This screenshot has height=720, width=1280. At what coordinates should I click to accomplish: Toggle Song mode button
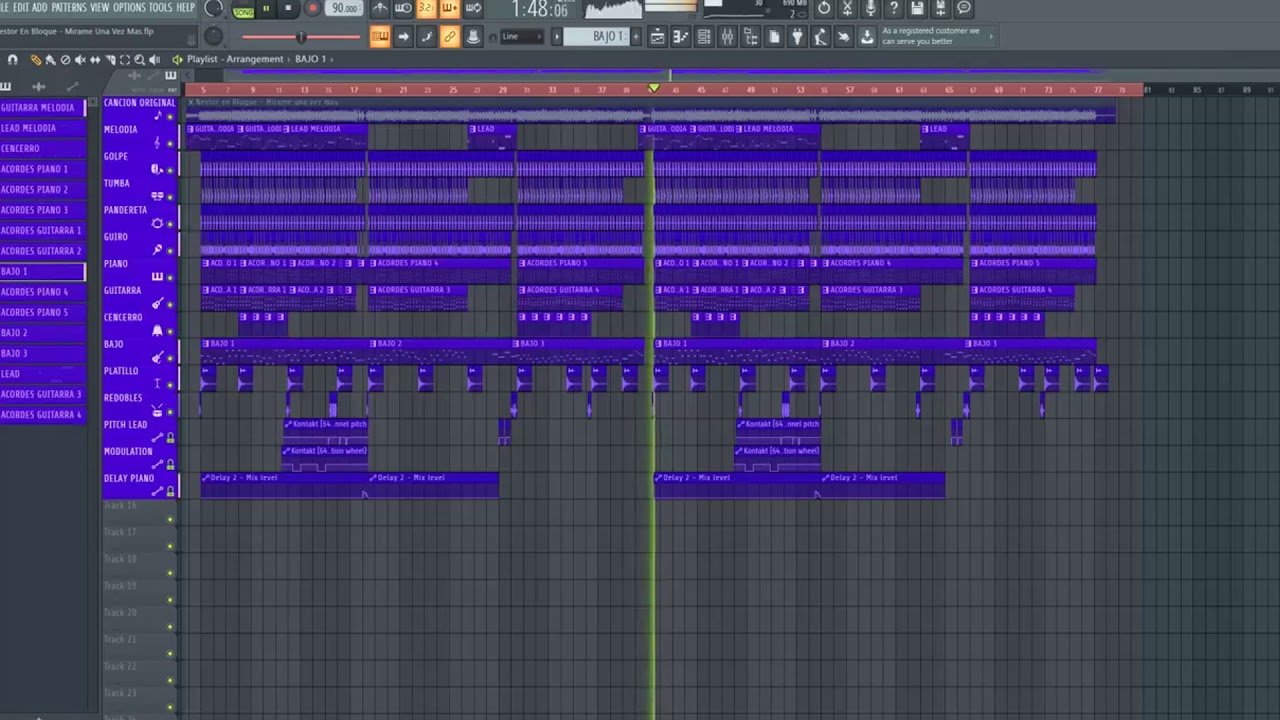[x=243, y=10]
